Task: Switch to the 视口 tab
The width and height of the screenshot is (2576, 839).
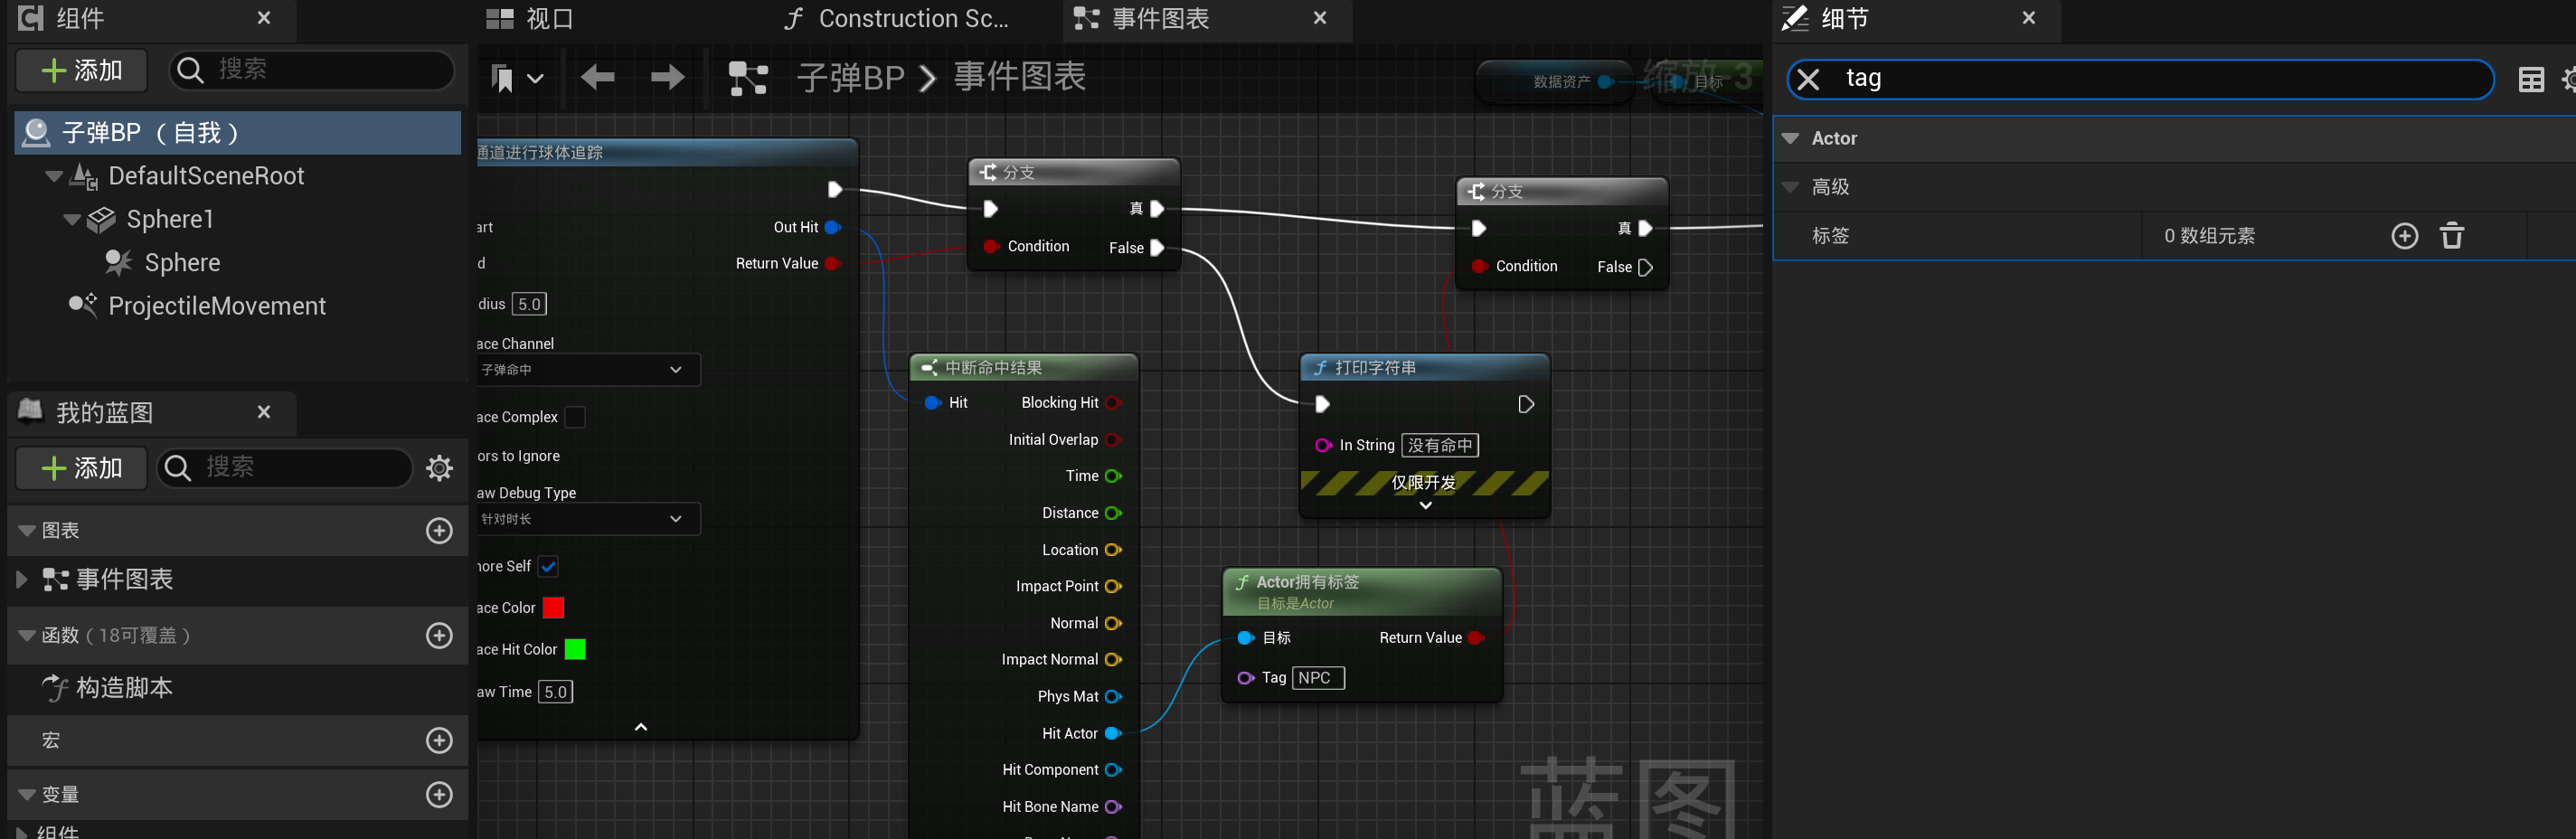Action: click(x=530, y=19)
